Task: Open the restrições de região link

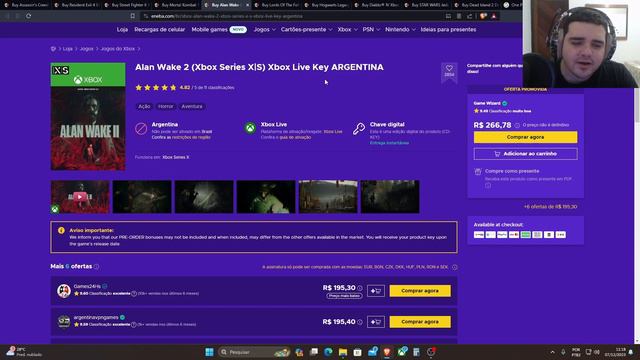Action: [x=191, y=137]
